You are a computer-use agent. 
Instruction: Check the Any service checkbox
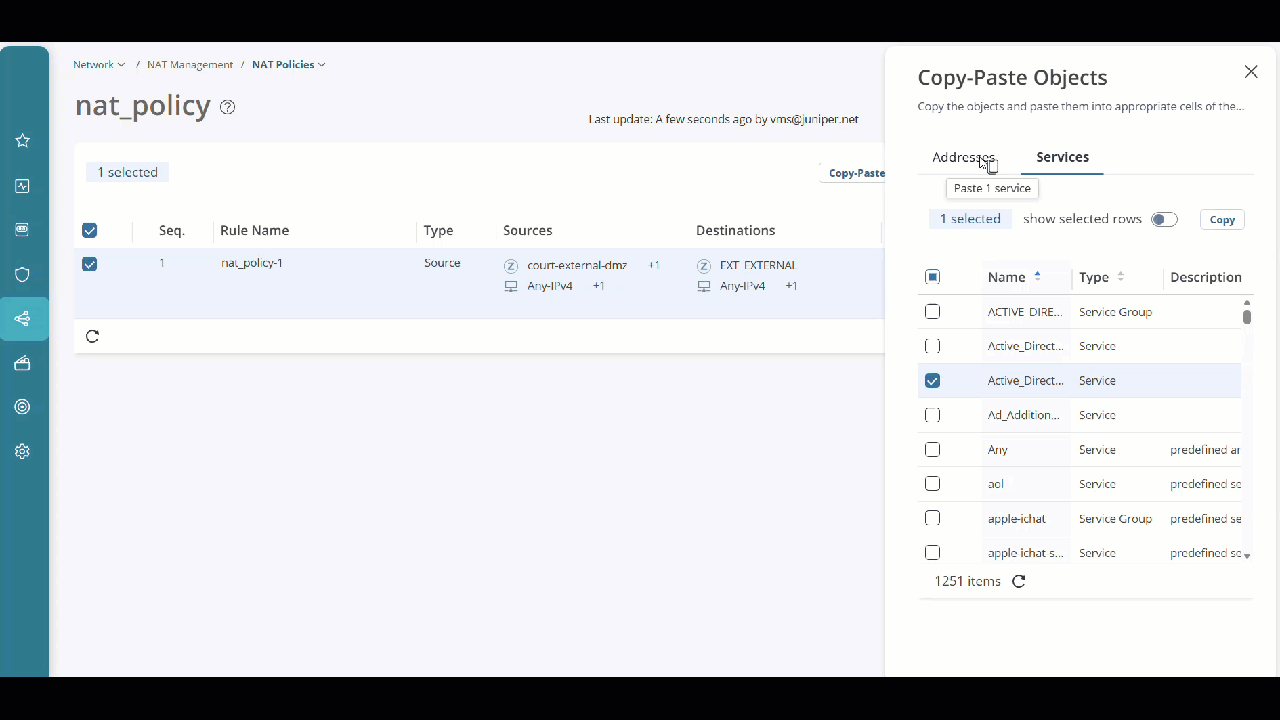(x=933, y=450)
